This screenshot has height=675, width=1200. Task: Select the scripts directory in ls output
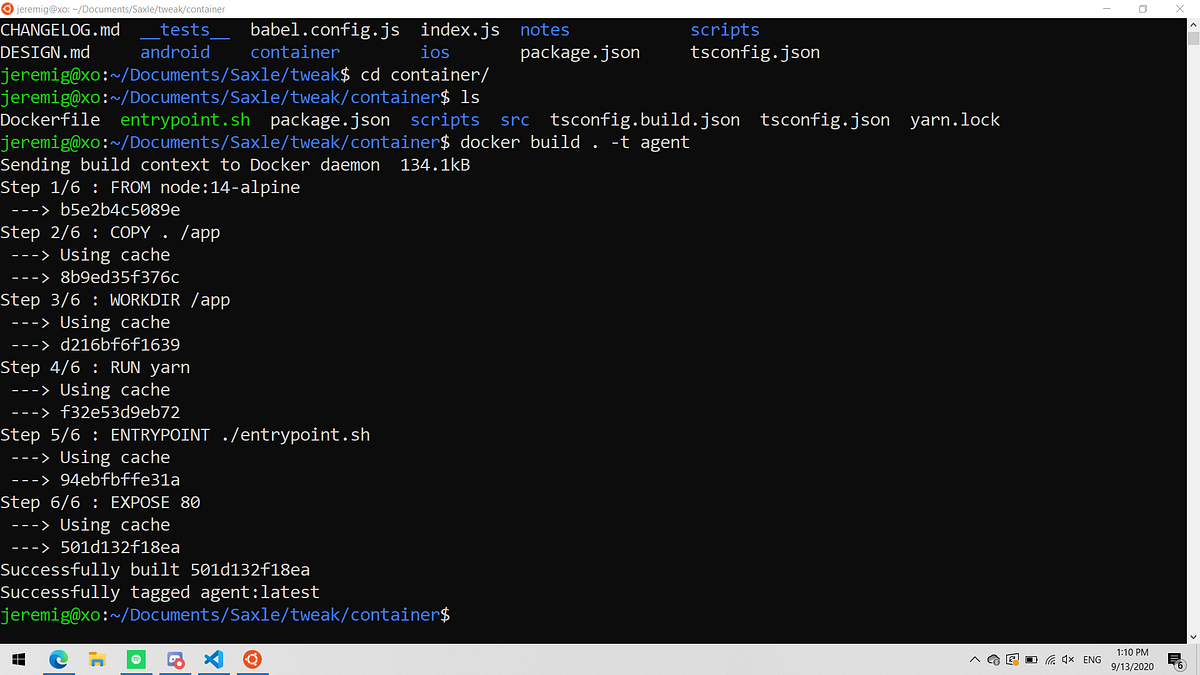click(x=444, y=119)
